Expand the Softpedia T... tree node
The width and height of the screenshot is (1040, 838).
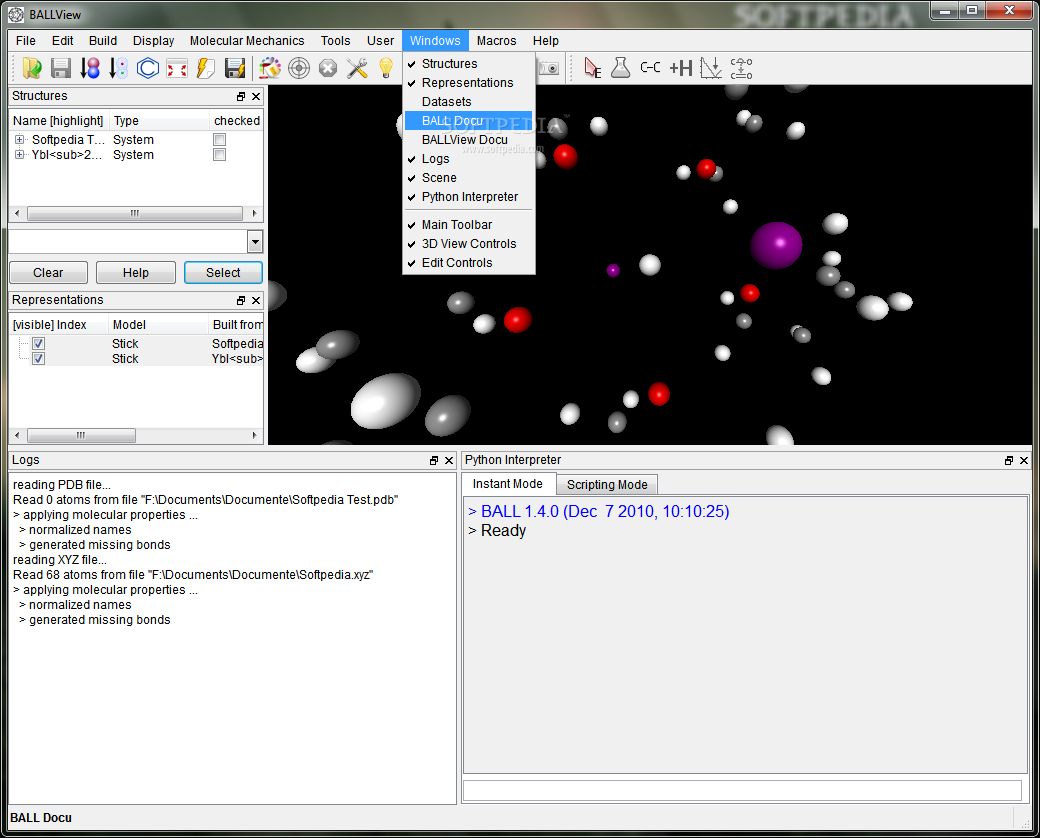pos(20,139)
